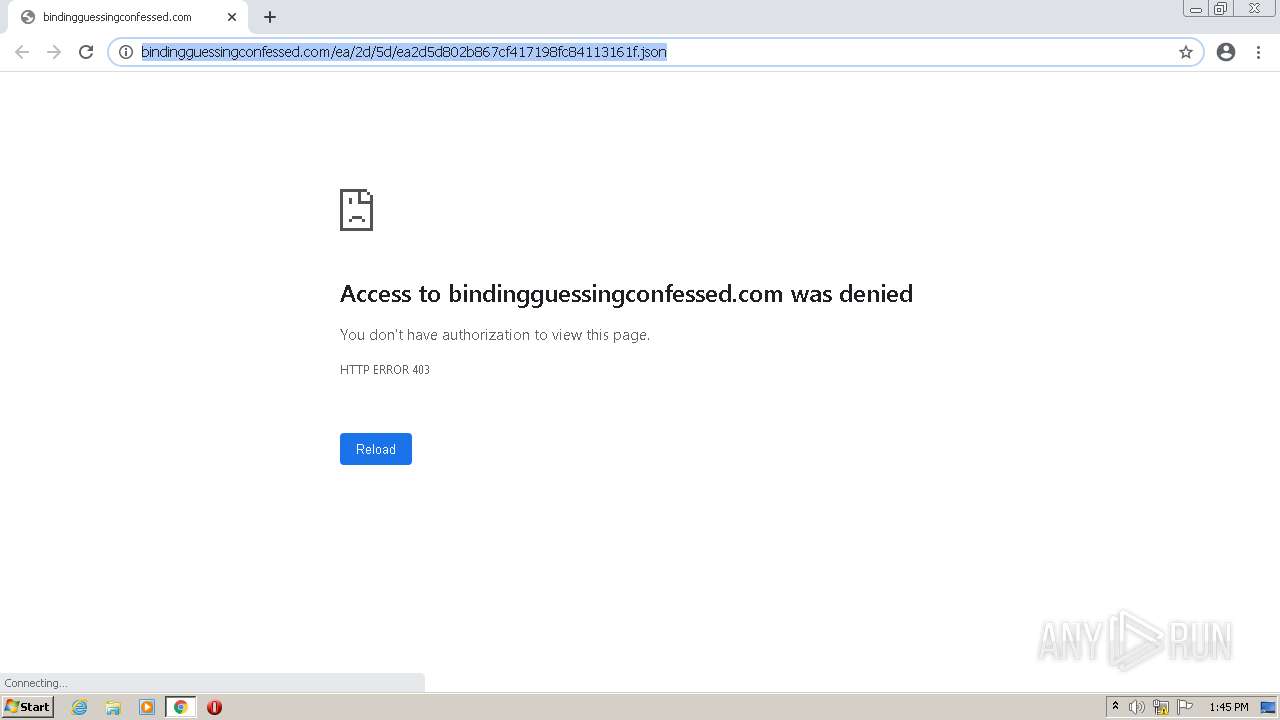Image resolution: width=1280 pixels, height=720 pixels.
Task: Switch to Chrome taskbar button
Action: pos(181,707)
